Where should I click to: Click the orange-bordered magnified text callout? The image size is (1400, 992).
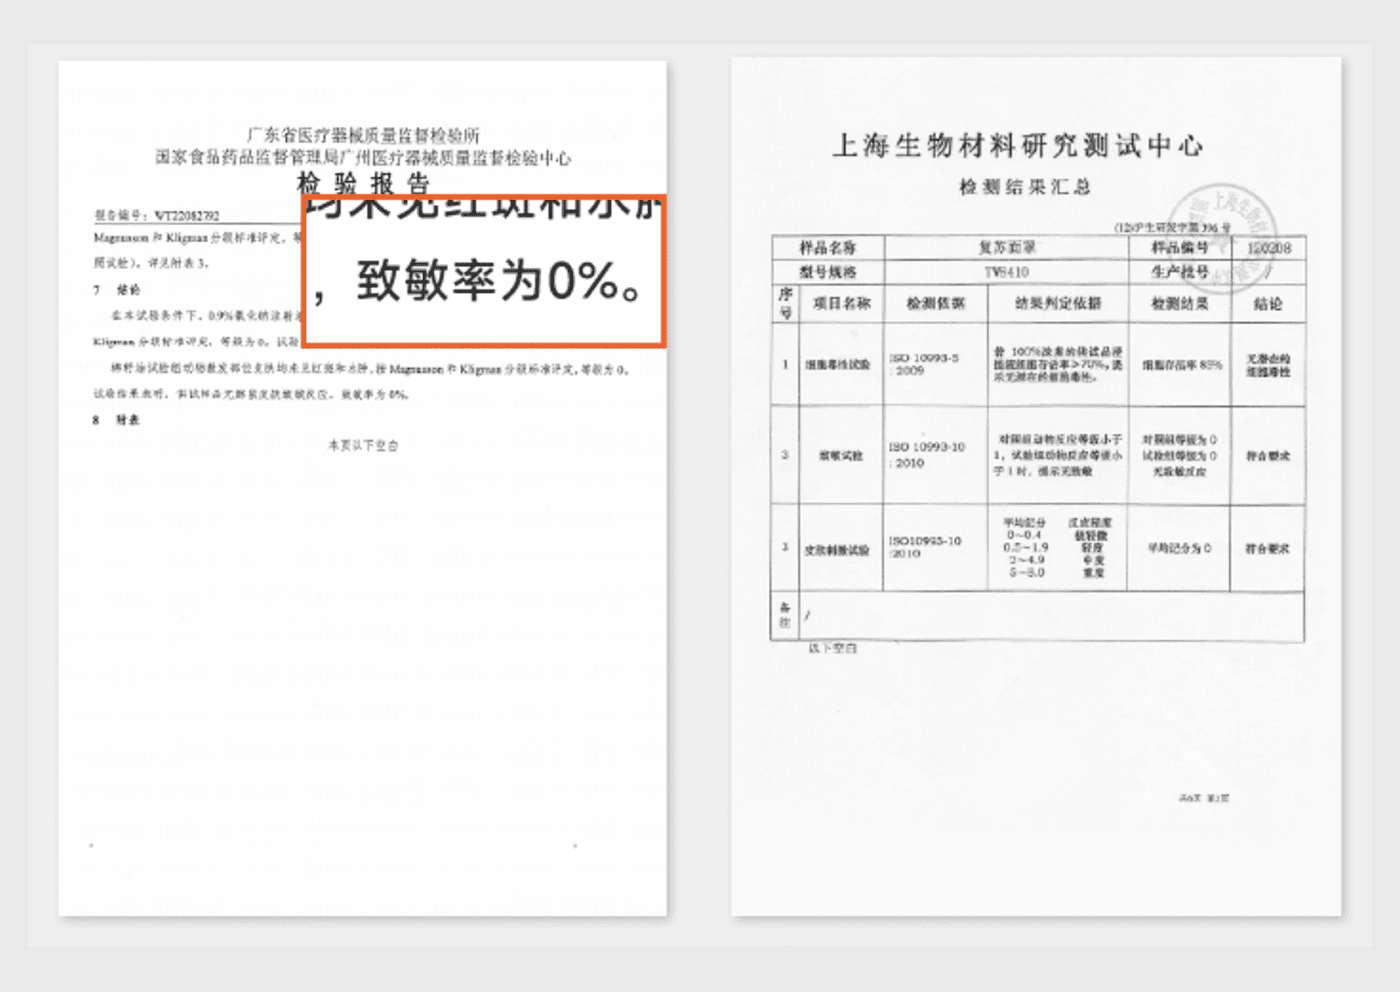pos(485,272)
